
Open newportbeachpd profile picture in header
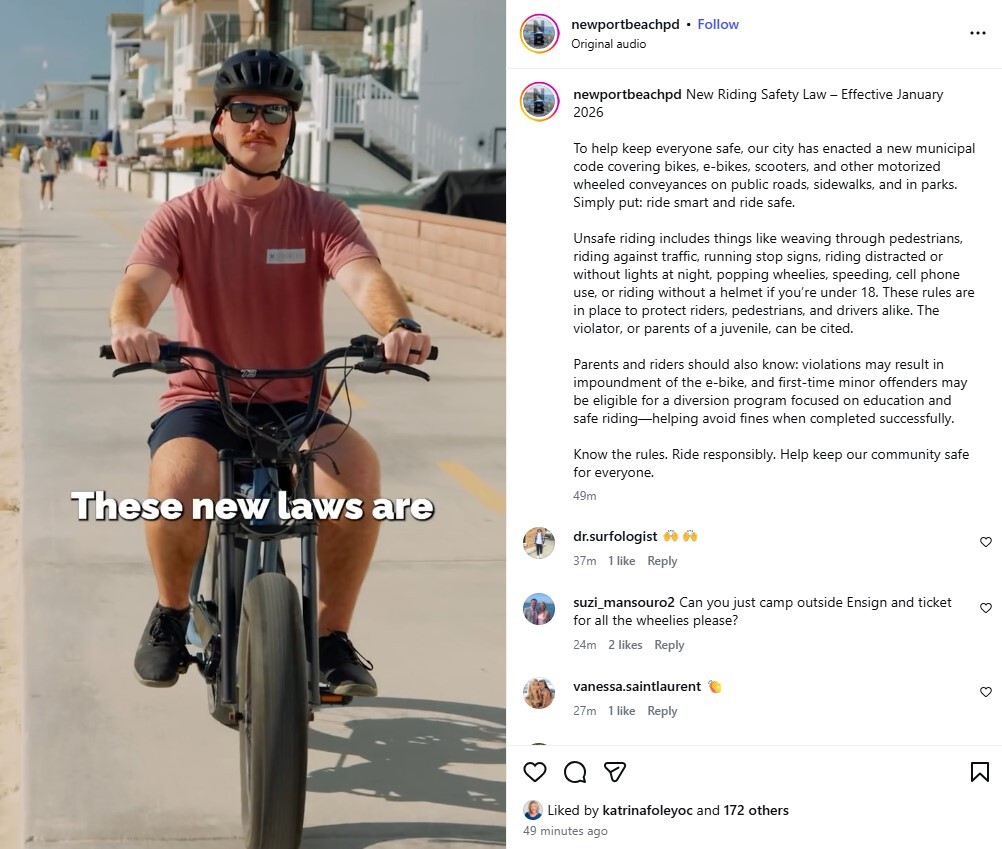tap(540, 33)
